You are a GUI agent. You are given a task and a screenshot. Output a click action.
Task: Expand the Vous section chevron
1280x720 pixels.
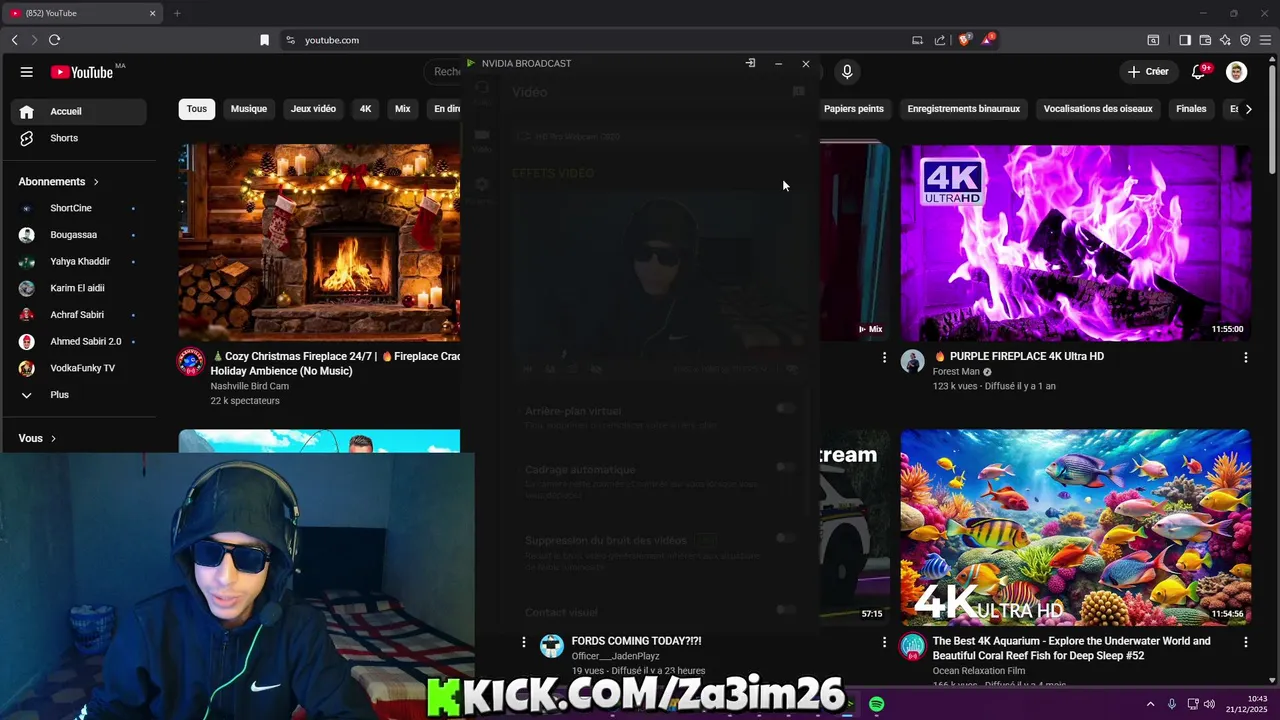53,439
